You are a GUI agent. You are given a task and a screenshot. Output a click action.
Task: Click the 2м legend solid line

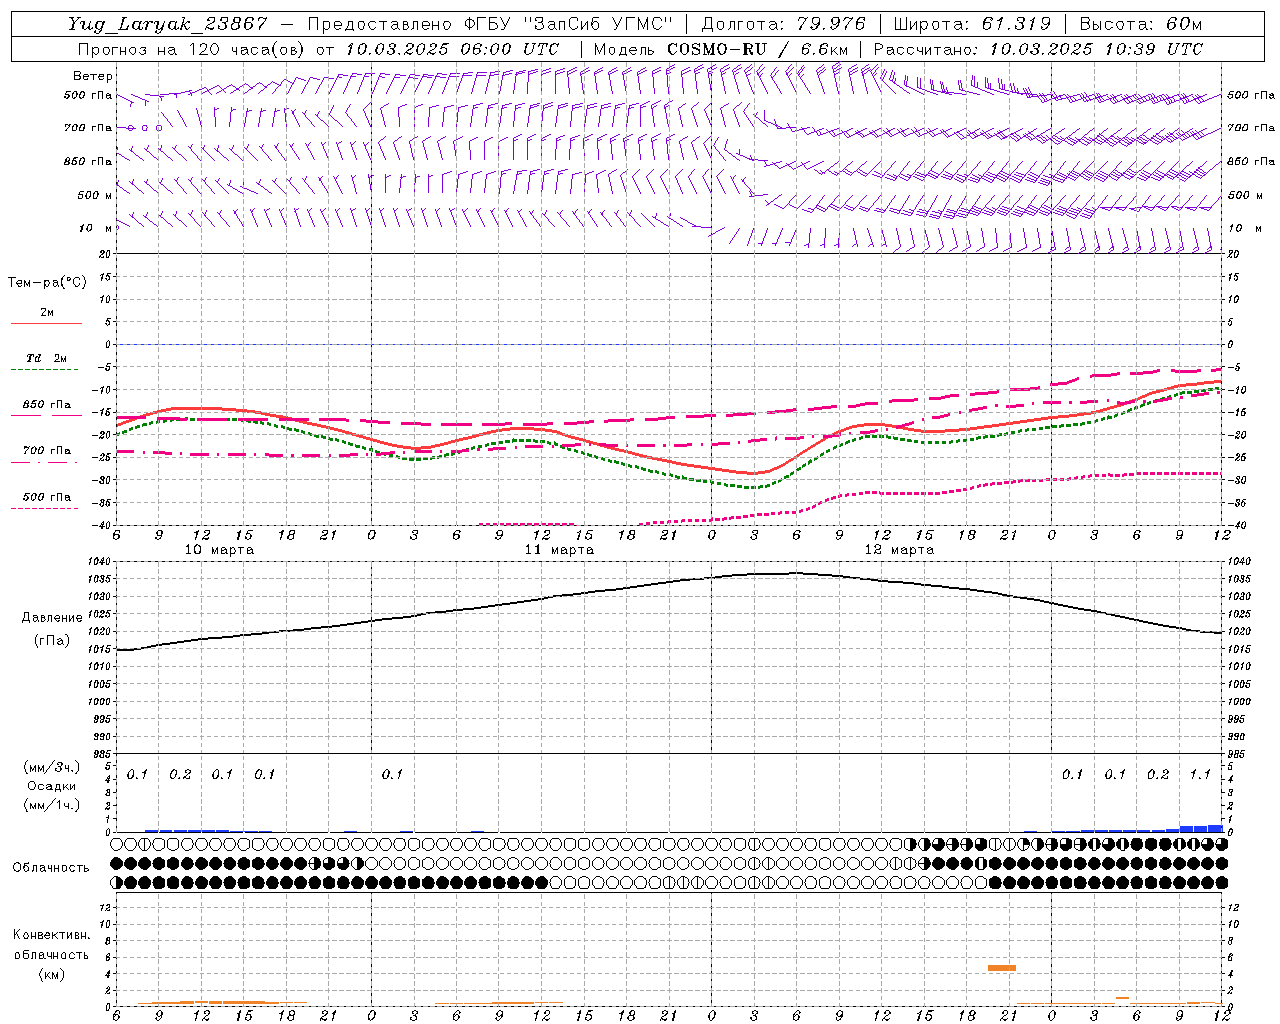pos(46,323)
